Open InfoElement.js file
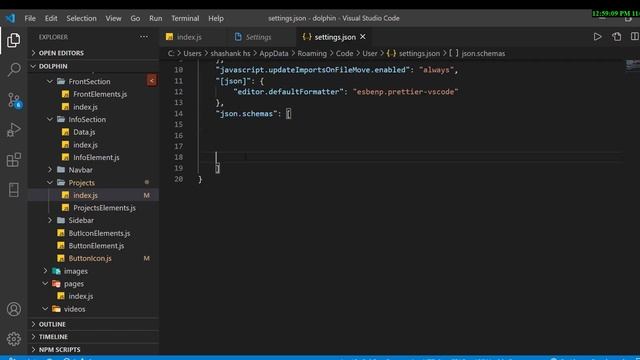Screen dimensions: 640x360 pos(96,158)
